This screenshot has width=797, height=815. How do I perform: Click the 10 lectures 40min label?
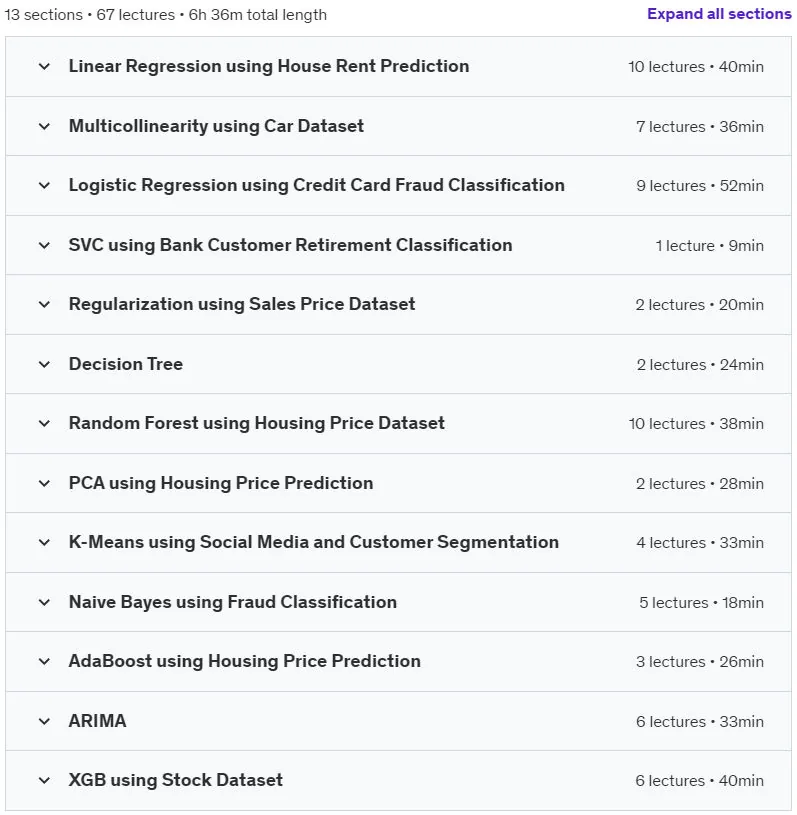click(696, 67)
